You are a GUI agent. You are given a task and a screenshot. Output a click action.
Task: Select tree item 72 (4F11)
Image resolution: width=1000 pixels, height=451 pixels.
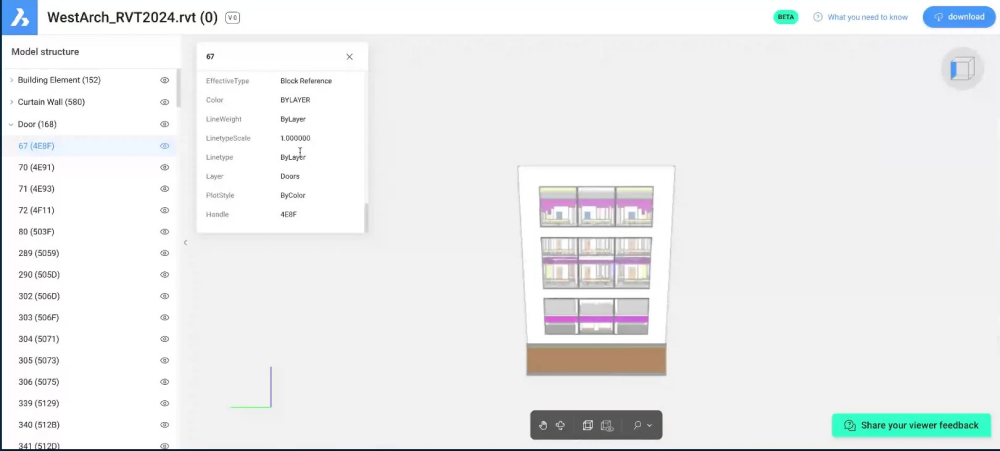coord(36,210)
